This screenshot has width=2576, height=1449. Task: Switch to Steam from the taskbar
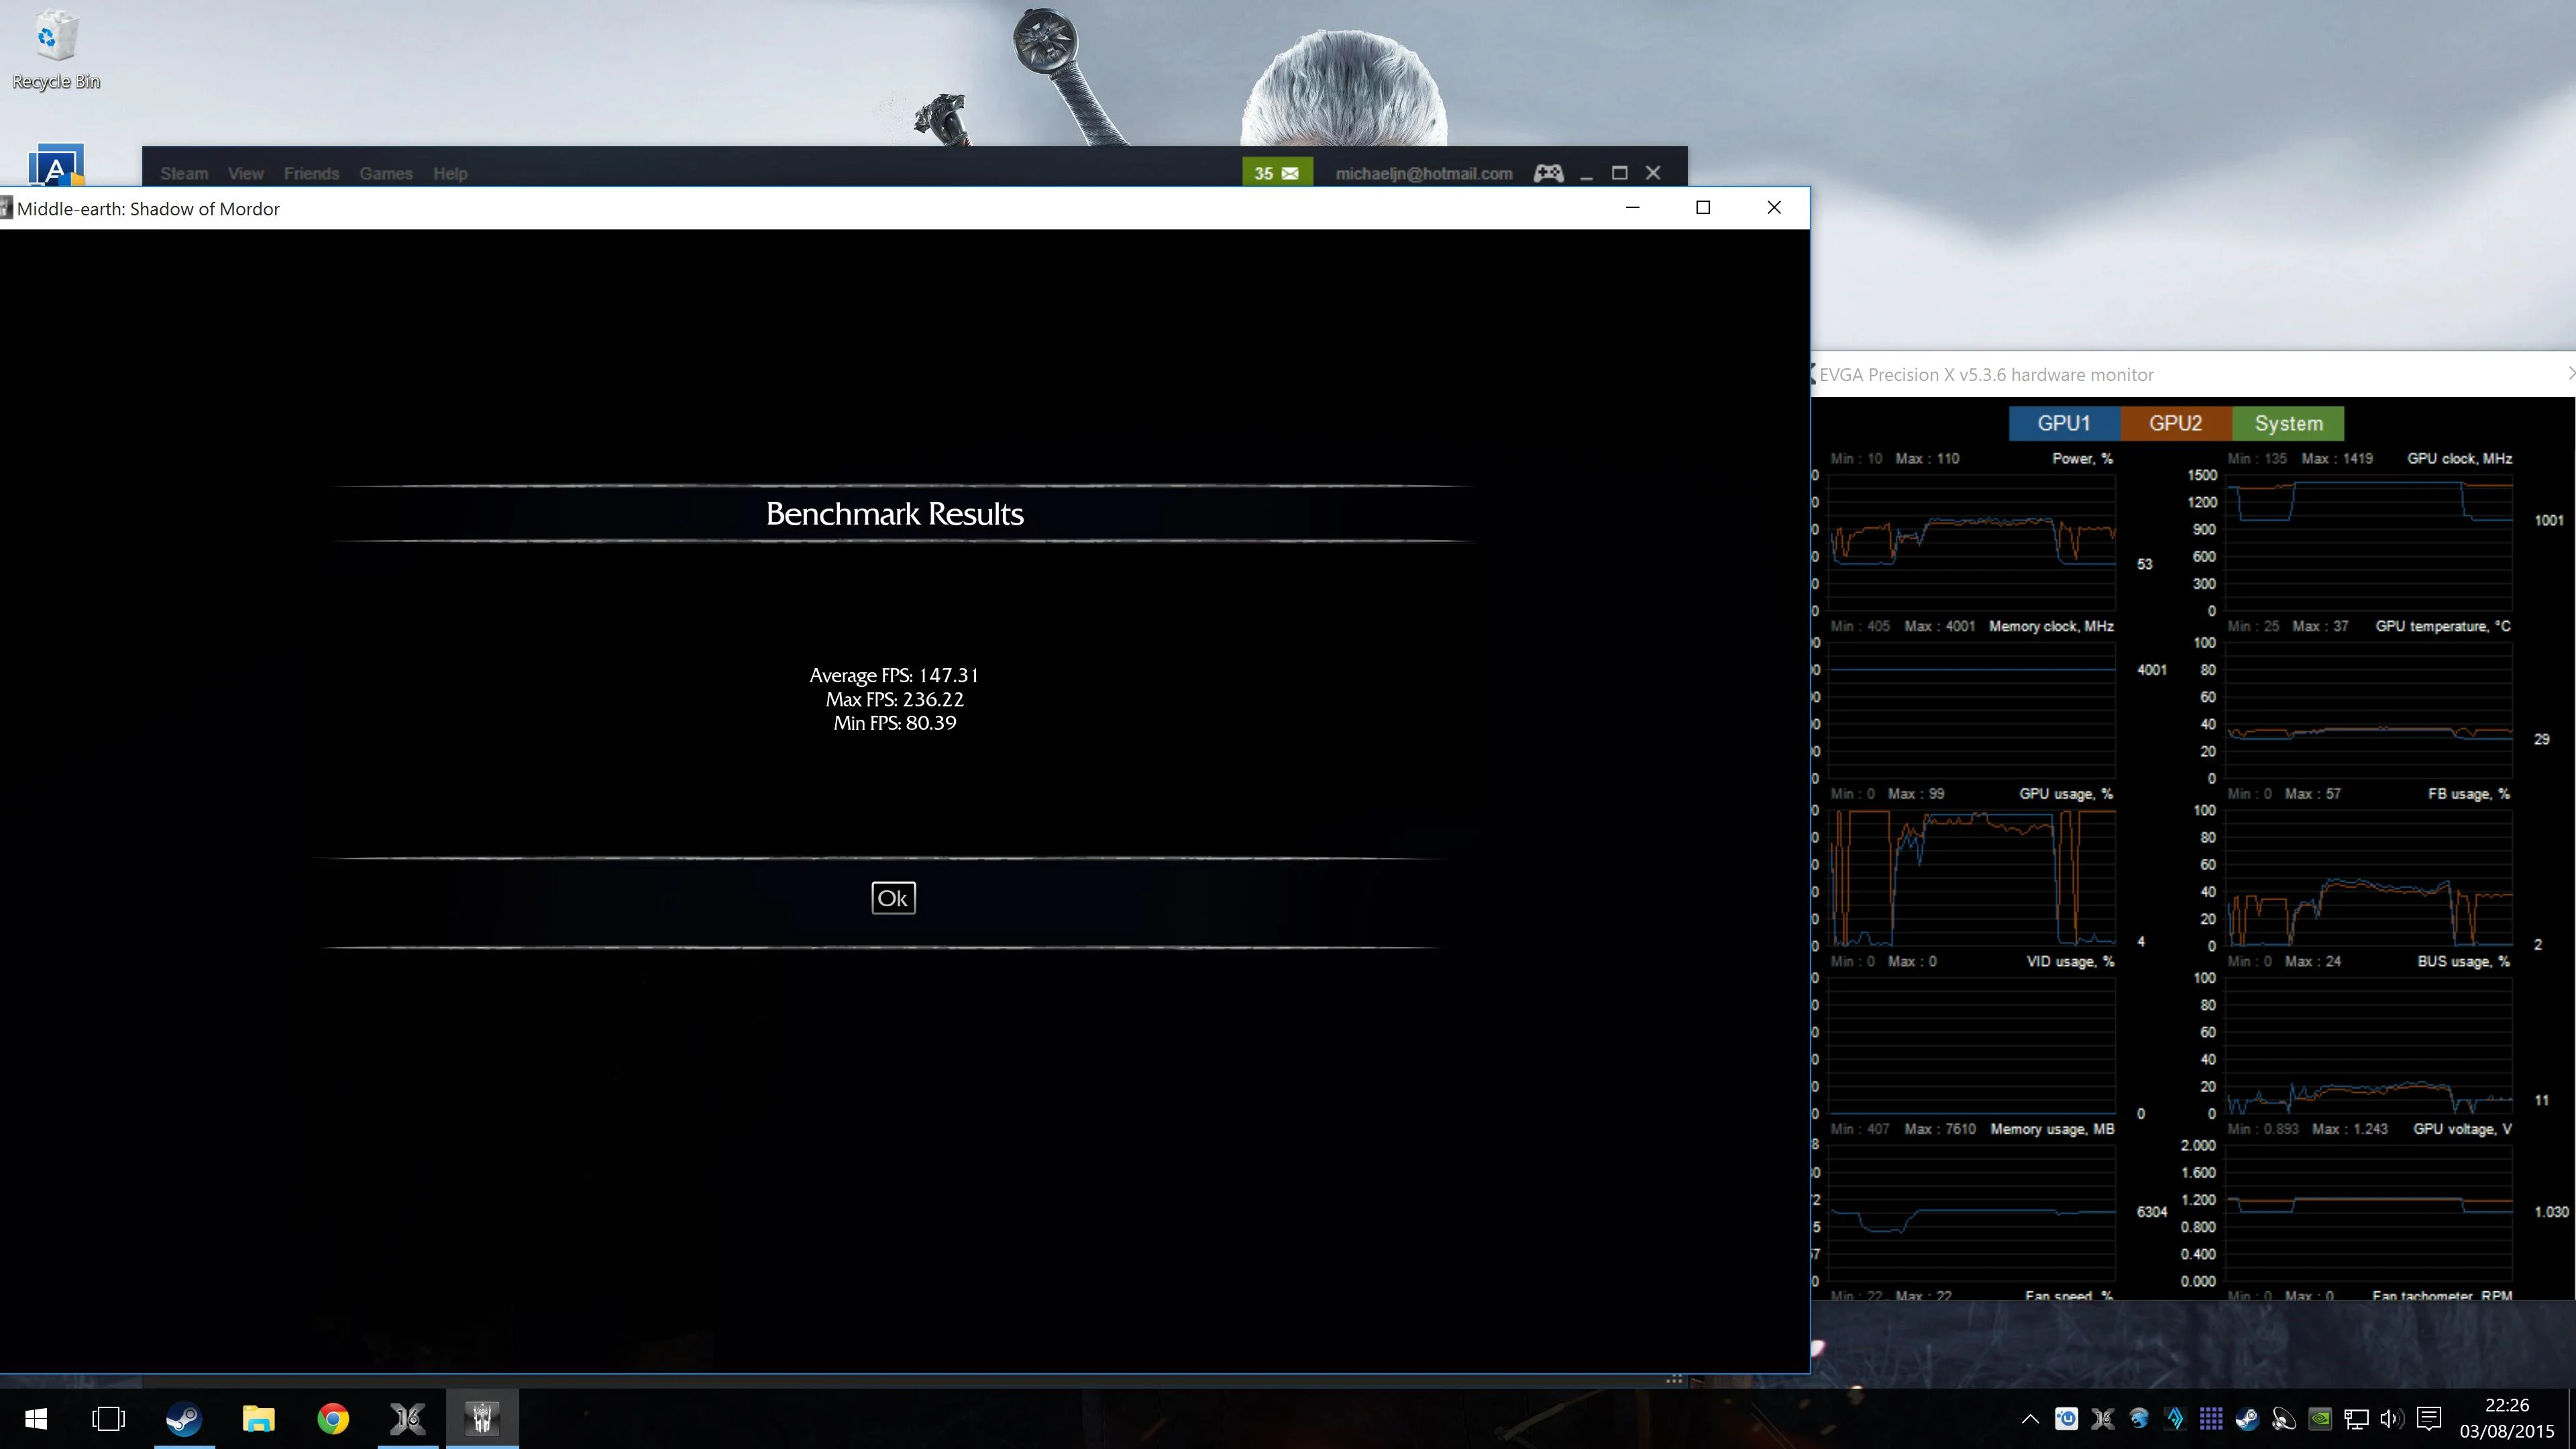(x=184, y=1418)
